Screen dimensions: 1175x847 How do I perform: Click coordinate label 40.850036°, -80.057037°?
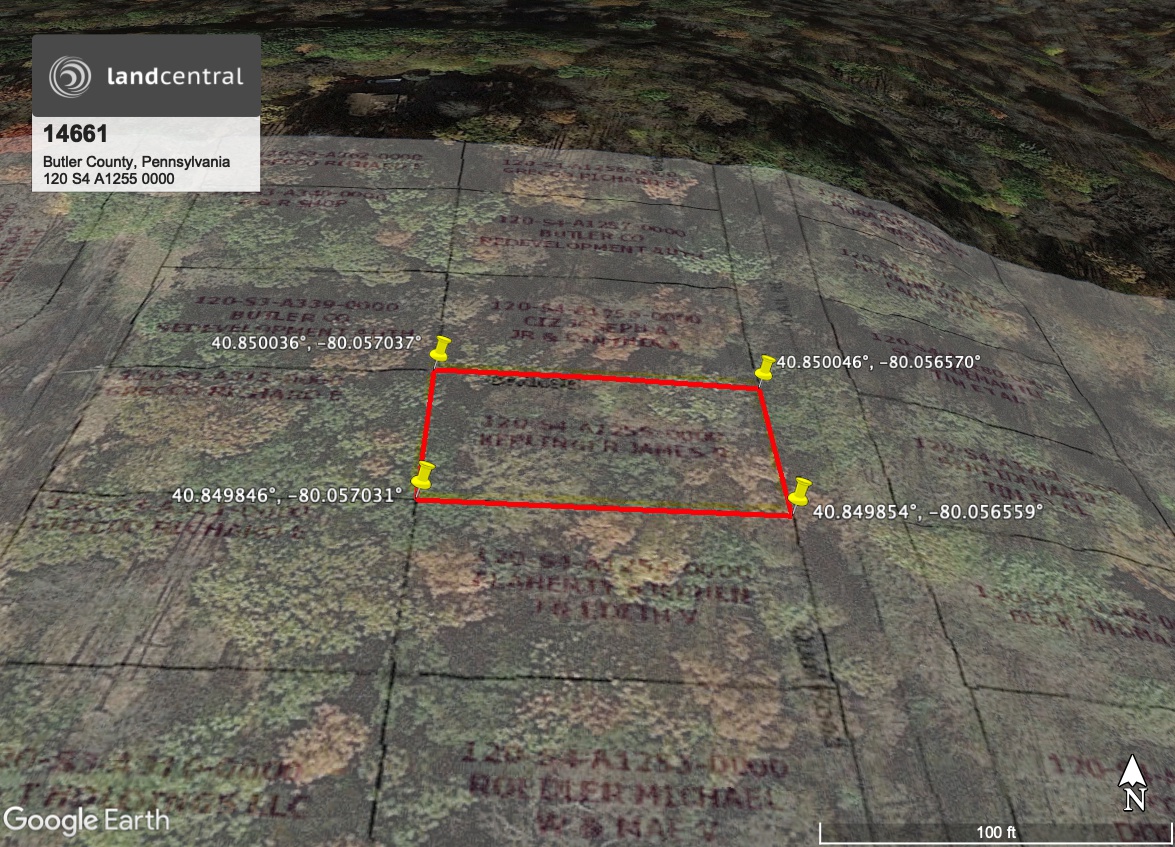coord(315,342)
